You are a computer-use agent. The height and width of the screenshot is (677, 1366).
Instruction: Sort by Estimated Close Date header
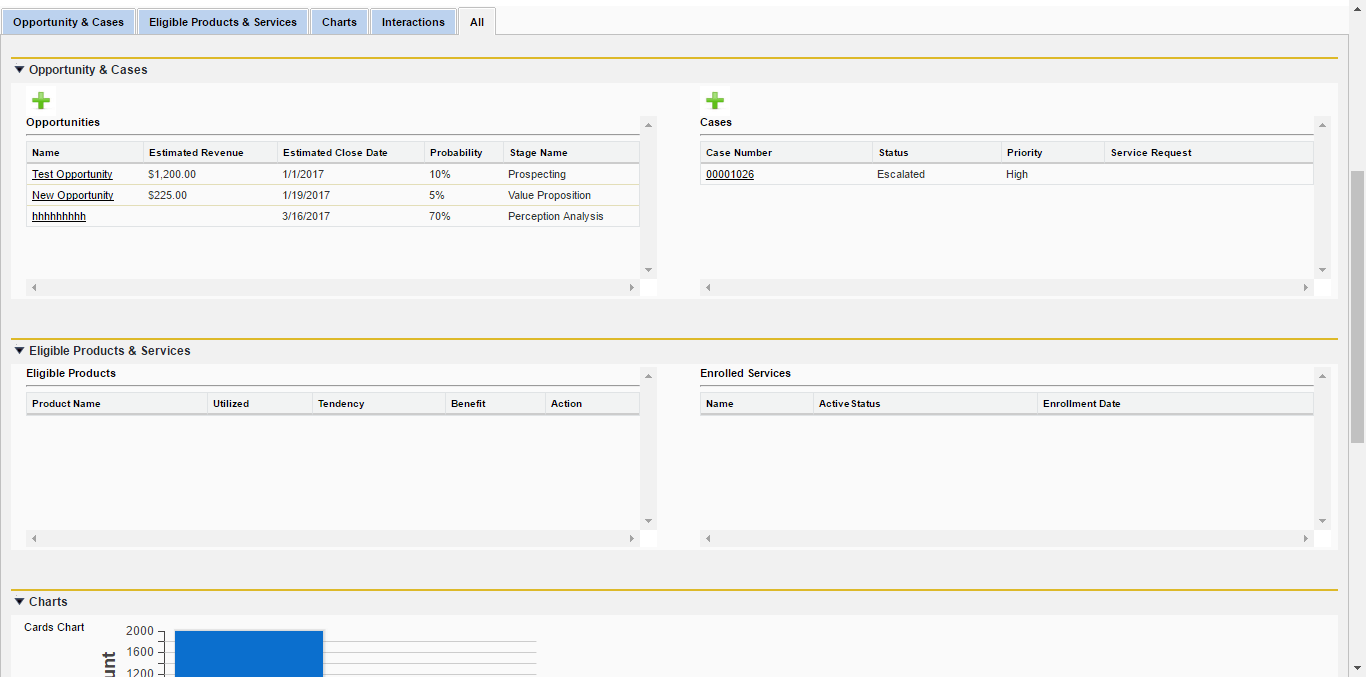tap(351, 153)
